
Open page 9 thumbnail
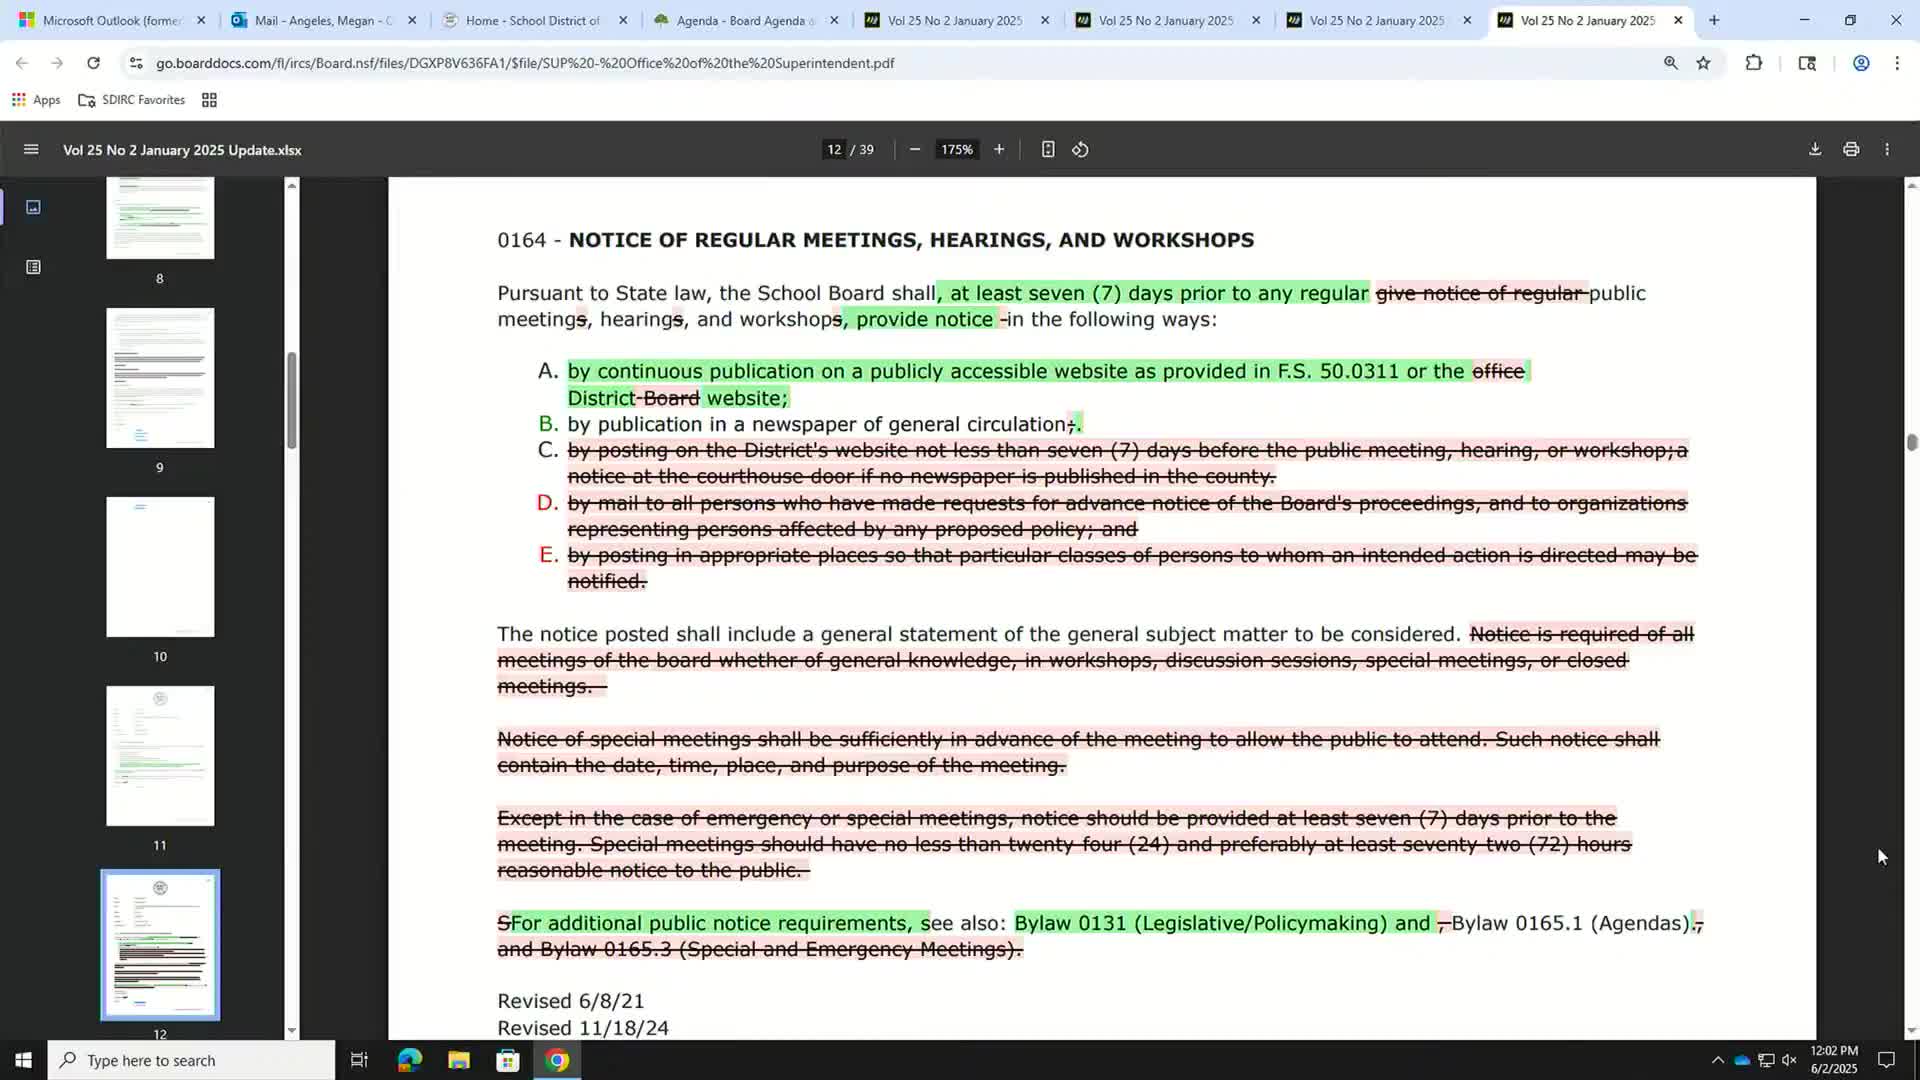tap(160, 378)
